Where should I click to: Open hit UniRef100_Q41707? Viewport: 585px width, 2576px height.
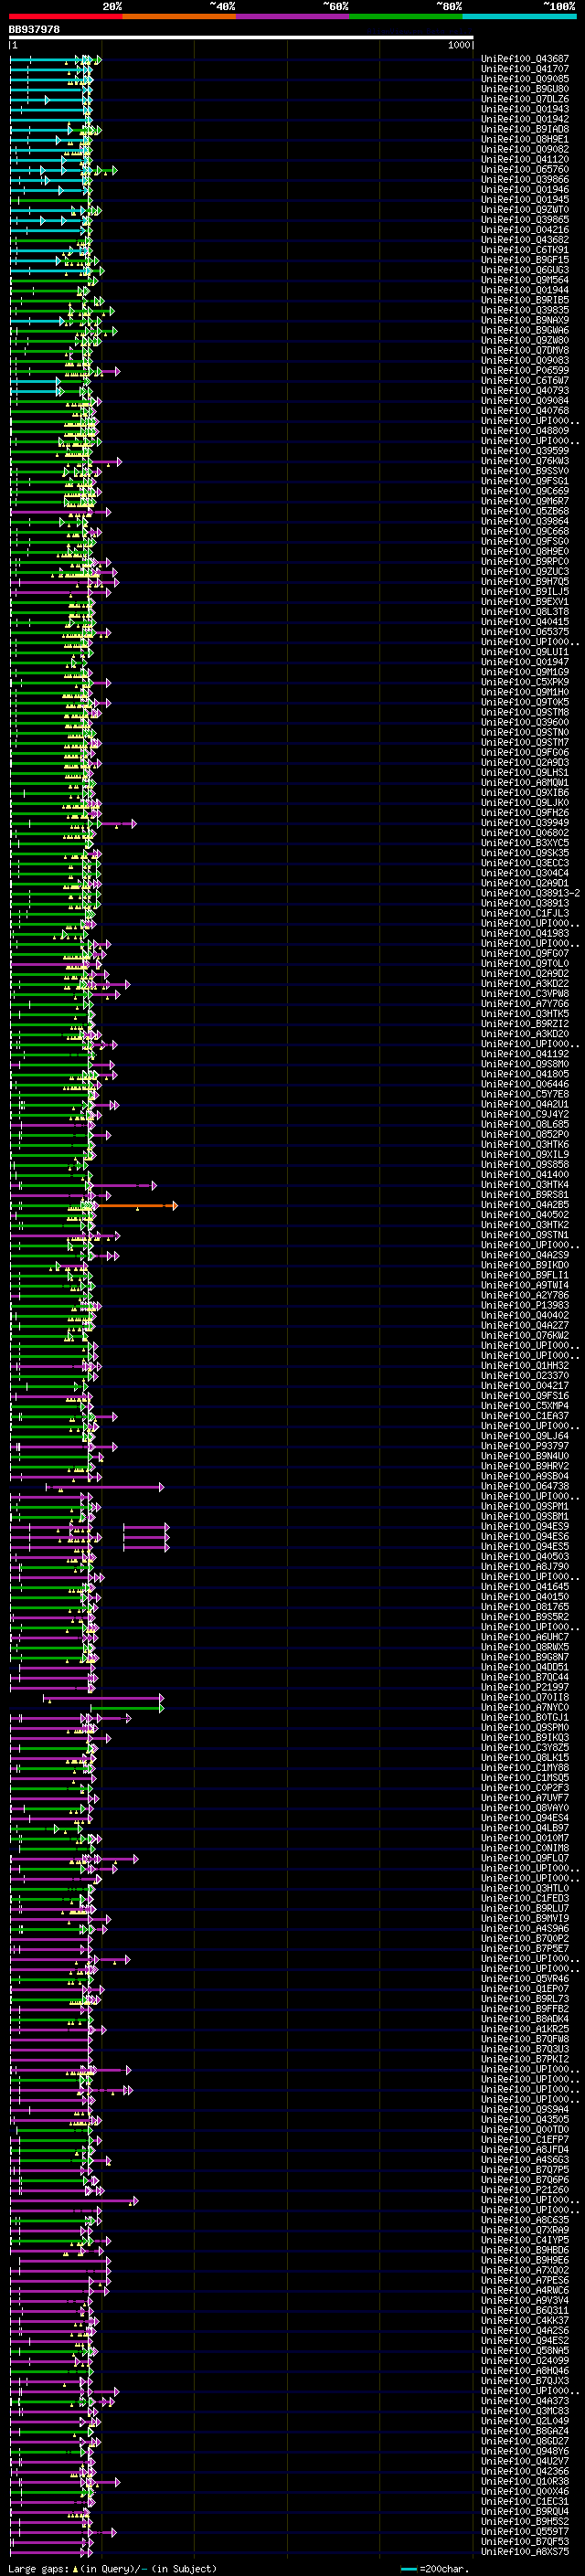click(525, 69)
